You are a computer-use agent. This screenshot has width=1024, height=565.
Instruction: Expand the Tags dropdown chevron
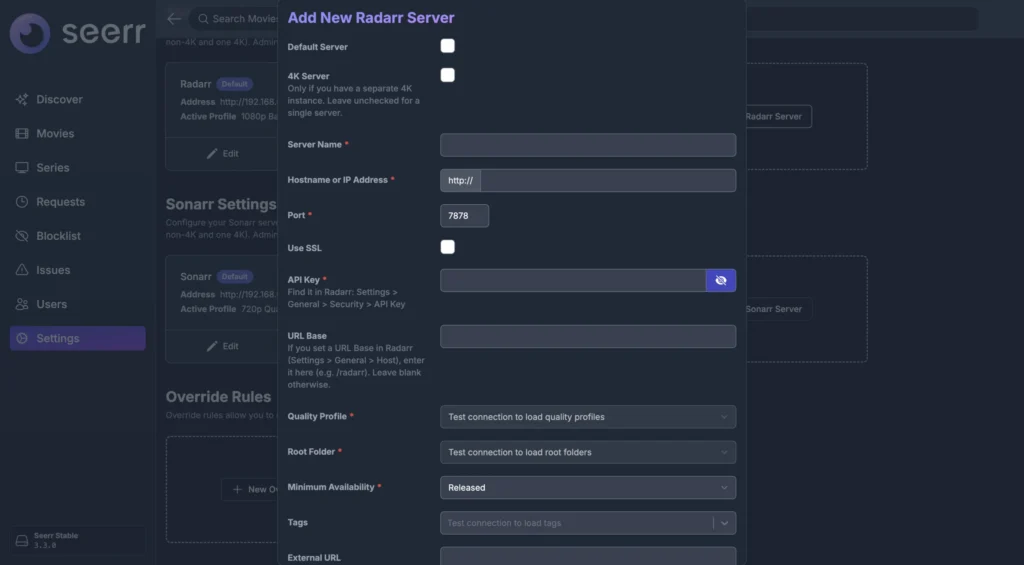point(724,523)
